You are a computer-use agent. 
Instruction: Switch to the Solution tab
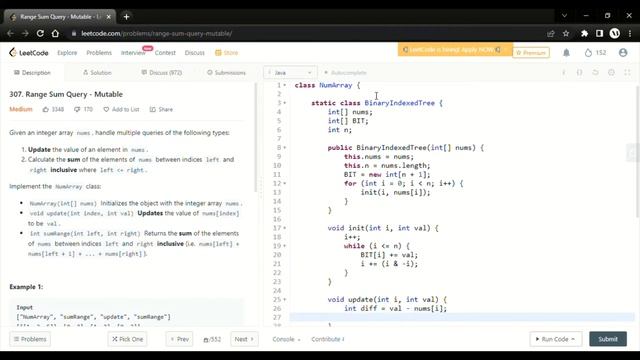tap(97, 73)
